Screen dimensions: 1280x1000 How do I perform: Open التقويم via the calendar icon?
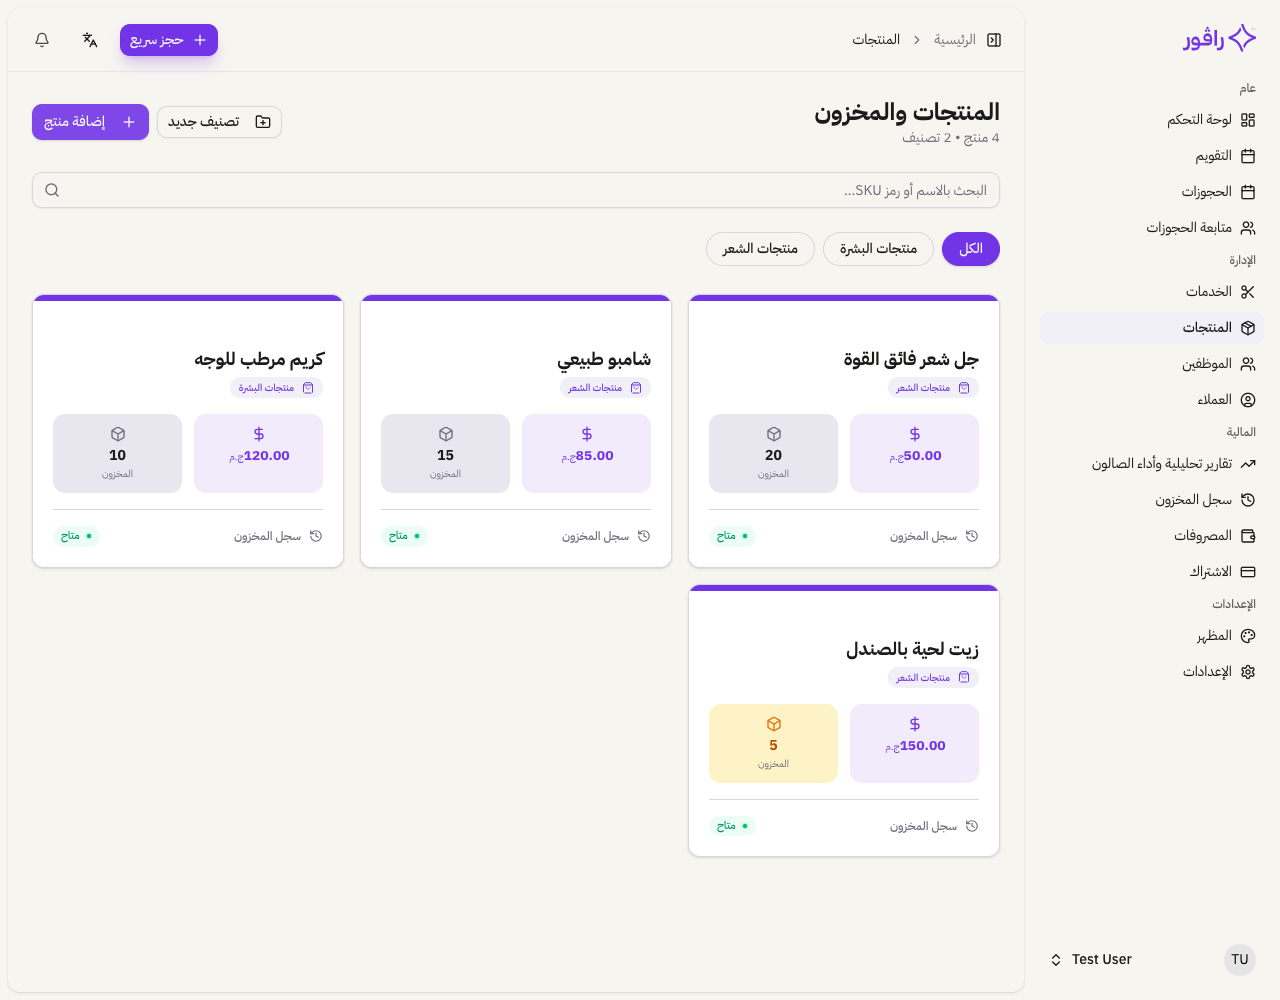(1247, 155)
